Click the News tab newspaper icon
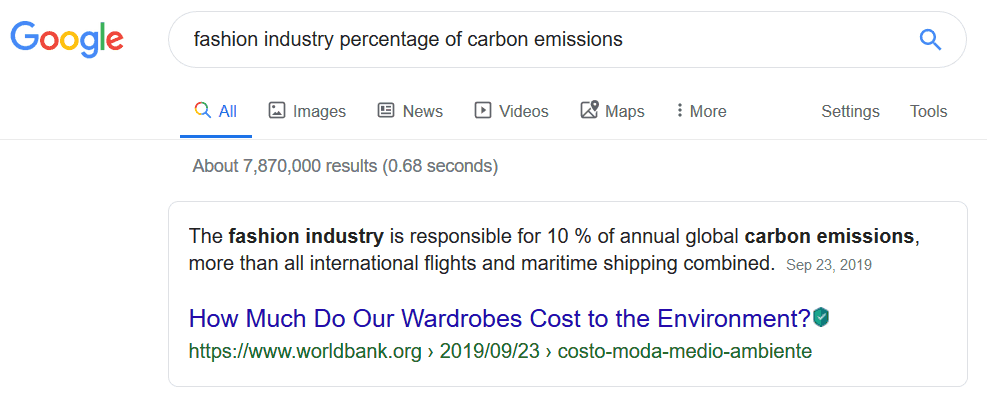 point(386,111)
